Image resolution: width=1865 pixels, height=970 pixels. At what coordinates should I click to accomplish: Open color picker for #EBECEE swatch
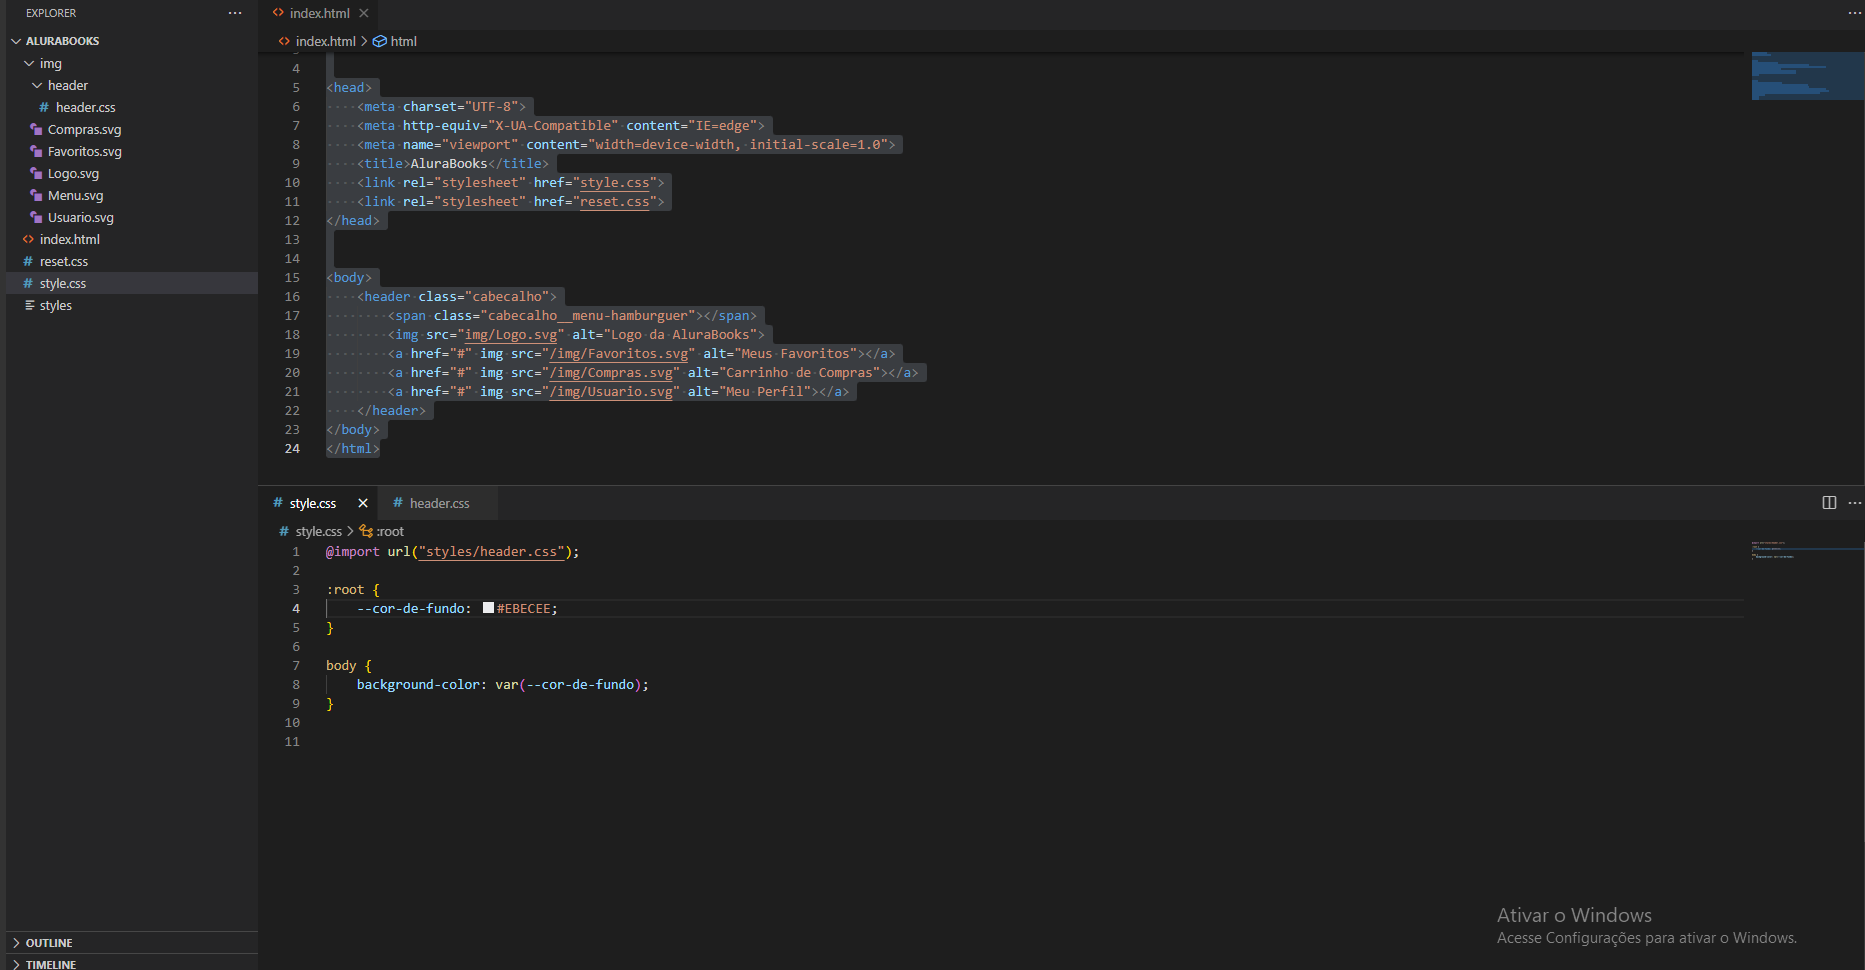tap(488, 607)
